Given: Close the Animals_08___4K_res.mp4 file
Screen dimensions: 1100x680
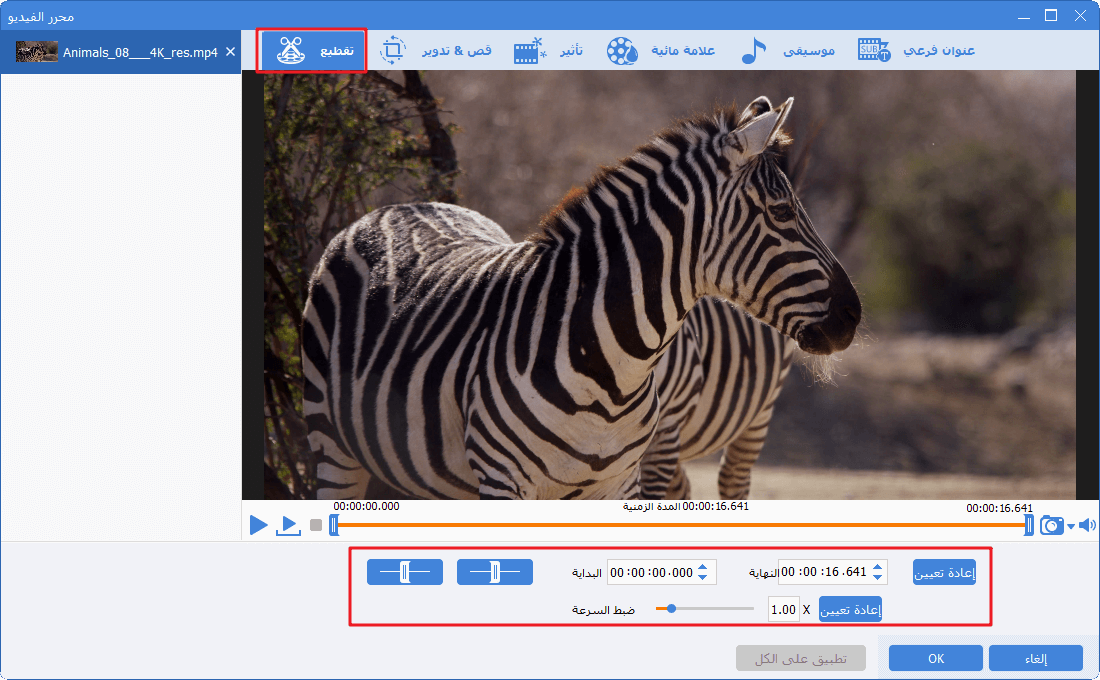Looking at the screenshot, I should pyautogui.click(x=230, y=52).
